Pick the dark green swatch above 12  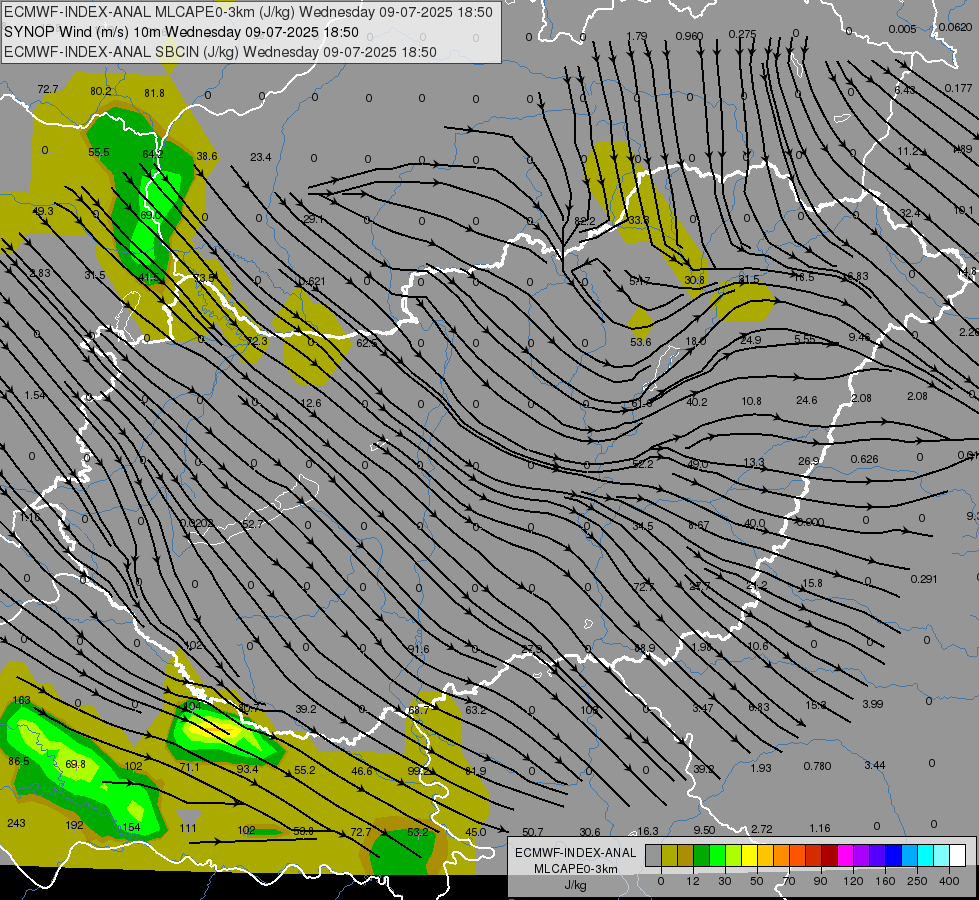(702, 856)
